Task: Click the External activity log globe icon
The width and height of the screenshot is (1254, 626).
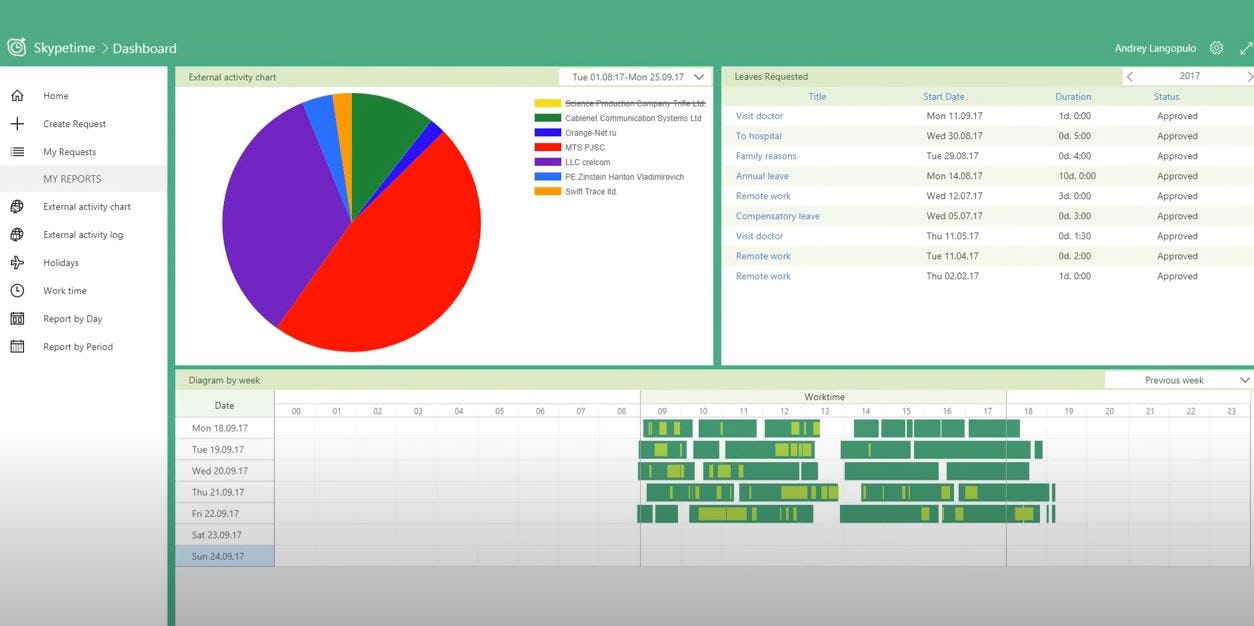Action: [x=17, y=235]
